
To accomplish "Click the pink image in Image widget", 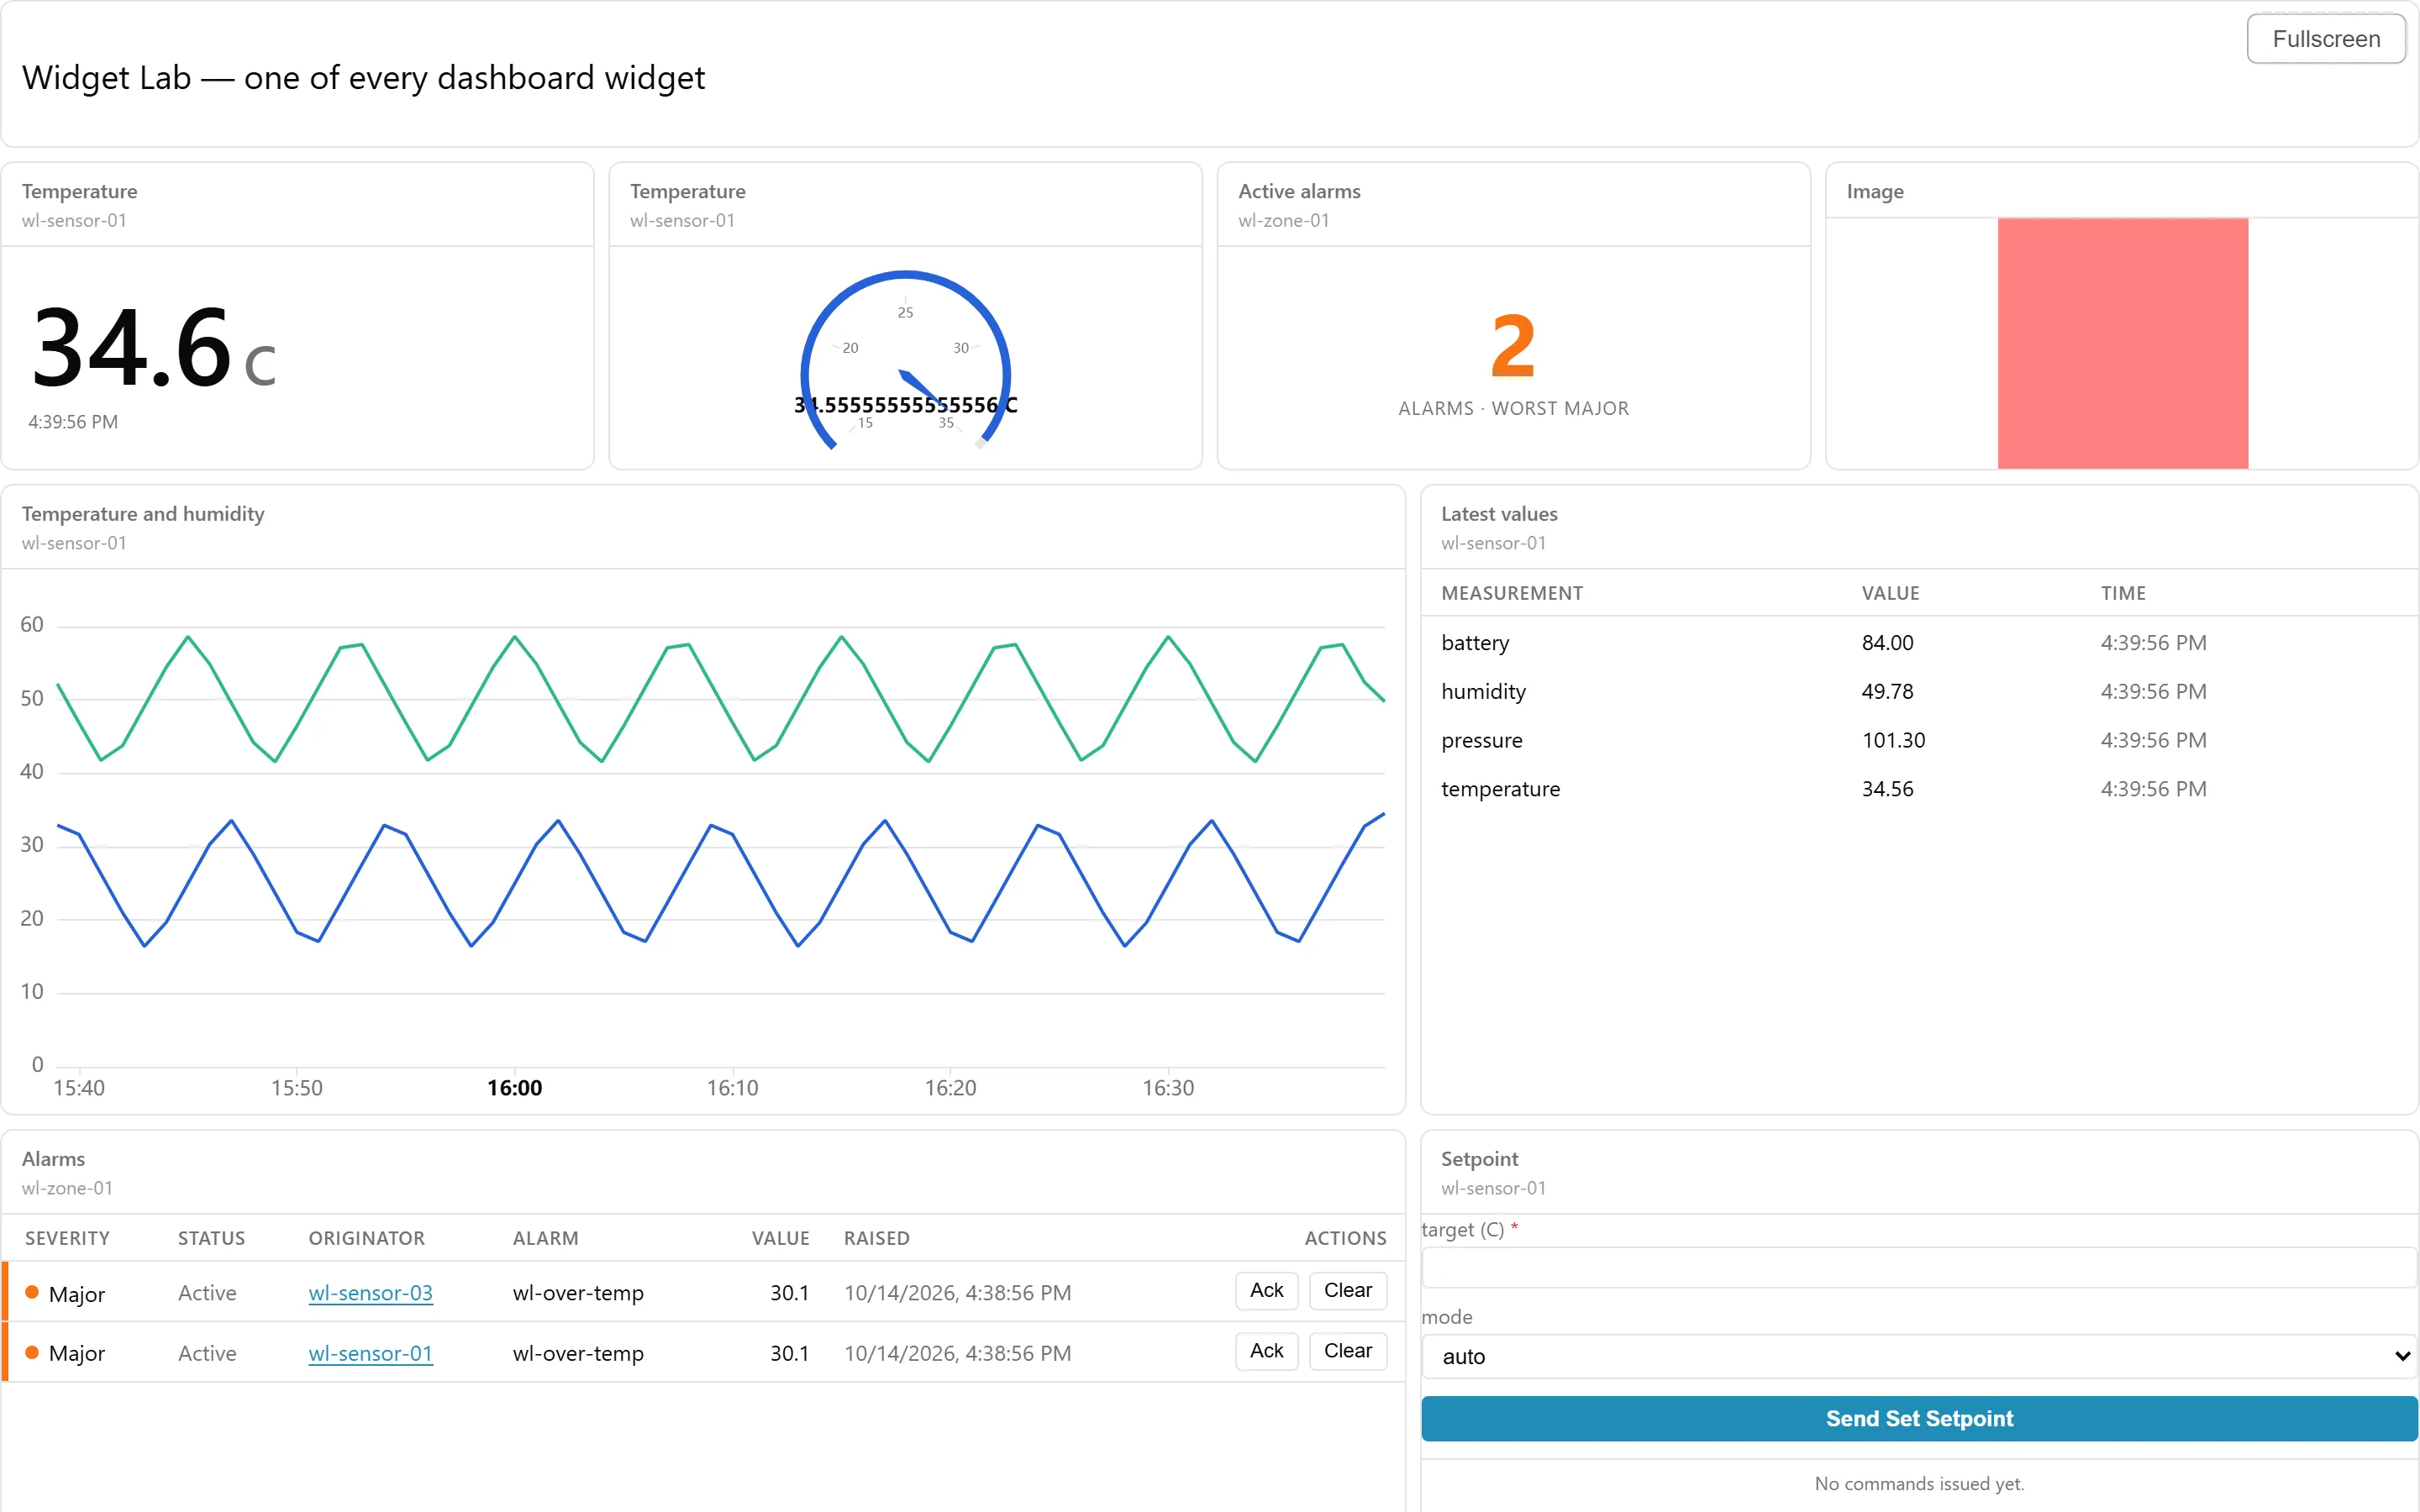I will (x=2122, y=343).
